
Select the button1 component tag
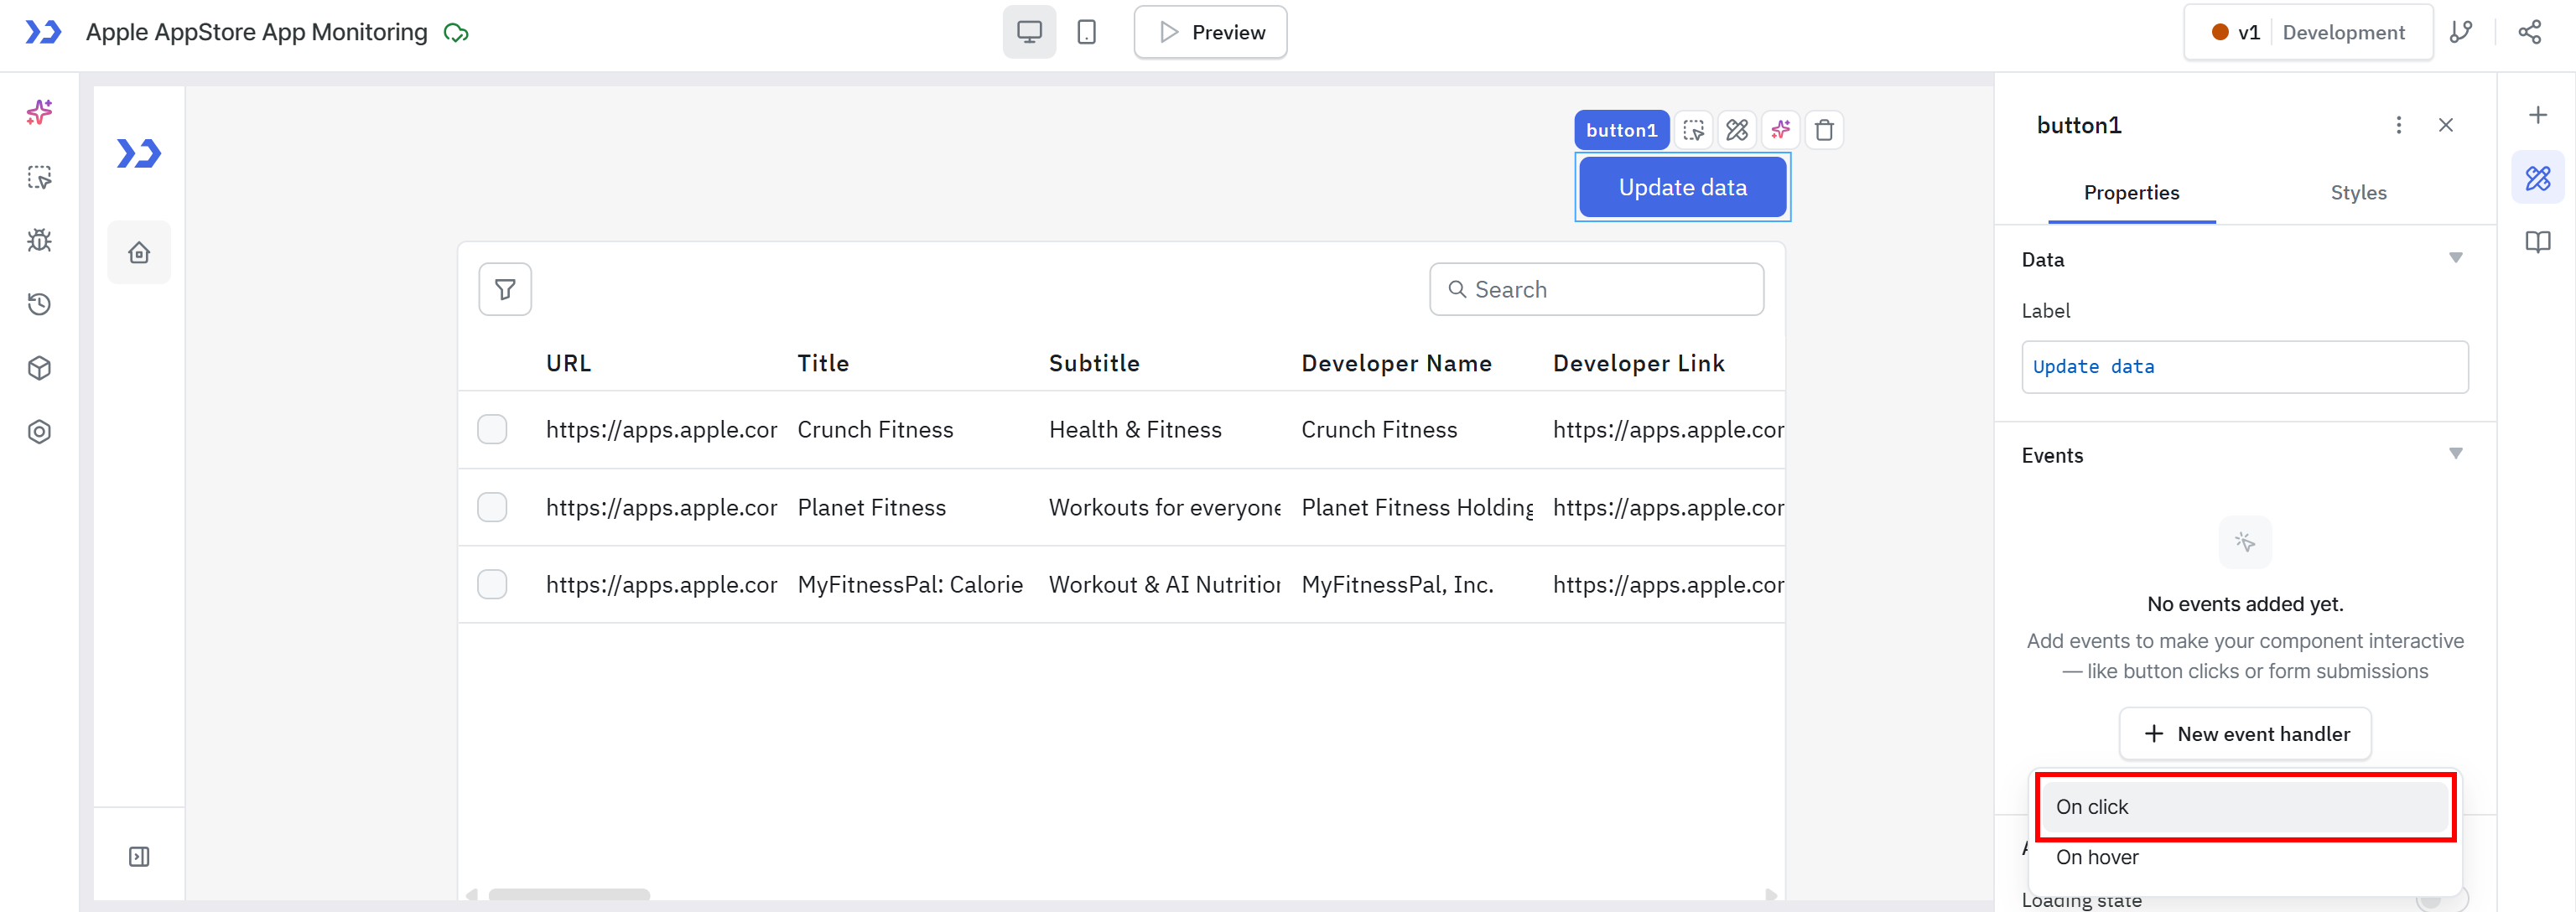click(1621, 130)
